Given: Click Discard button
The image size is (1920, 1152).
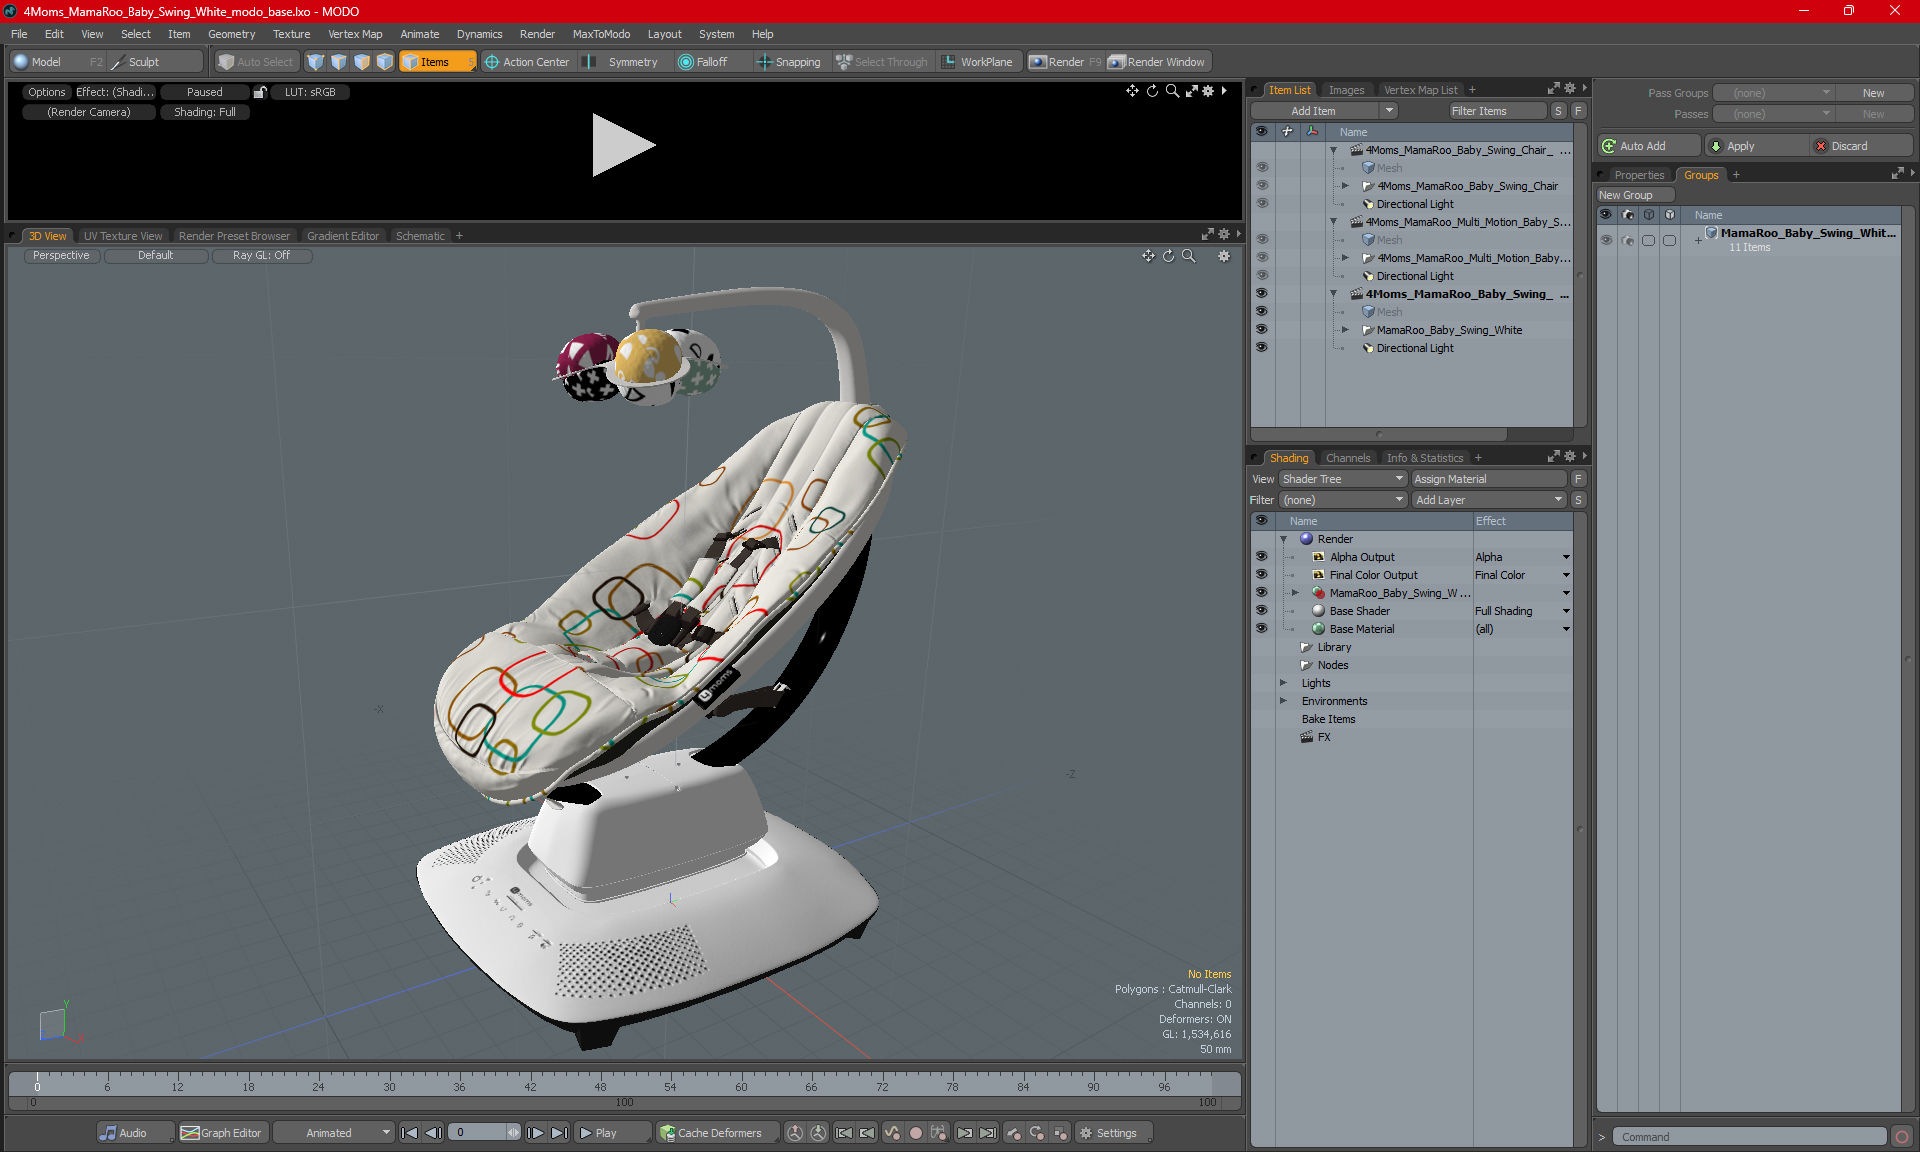Looking at the screenshot, I should (x=1862, y=146).
